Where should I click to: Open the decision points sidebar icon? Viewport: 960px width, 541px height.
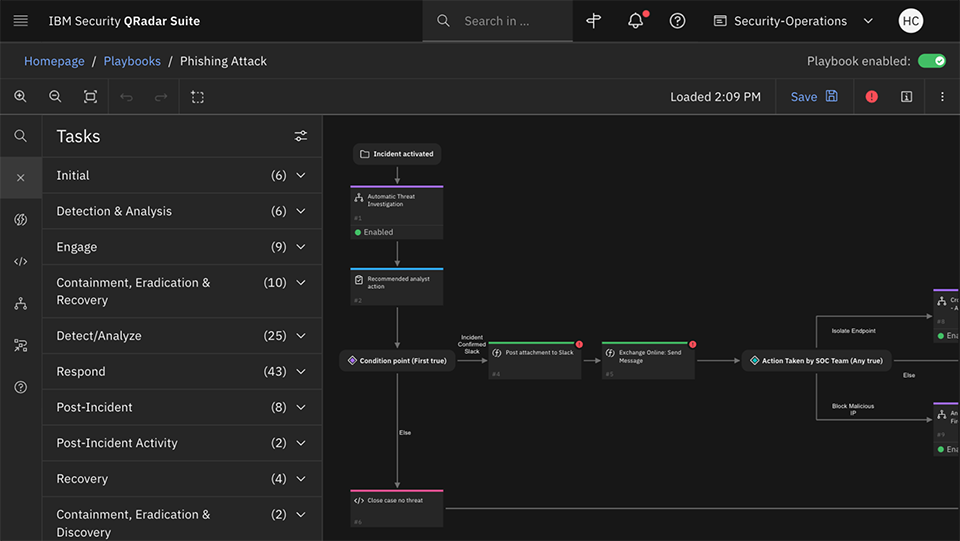coord(21,345)
